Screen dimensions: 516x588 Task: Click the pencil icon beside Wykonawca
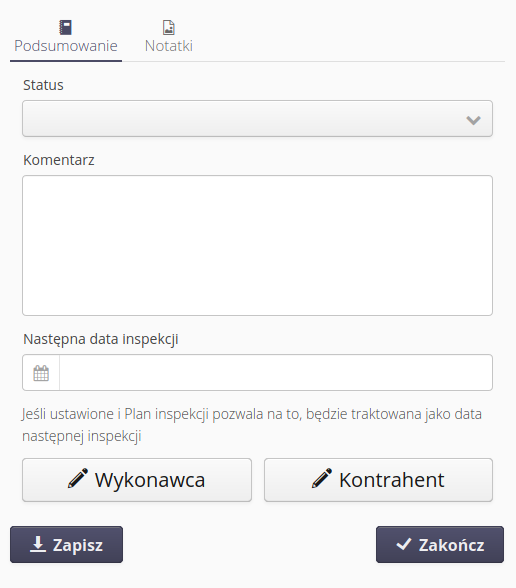pyautogui.click(x=78, y=478)
